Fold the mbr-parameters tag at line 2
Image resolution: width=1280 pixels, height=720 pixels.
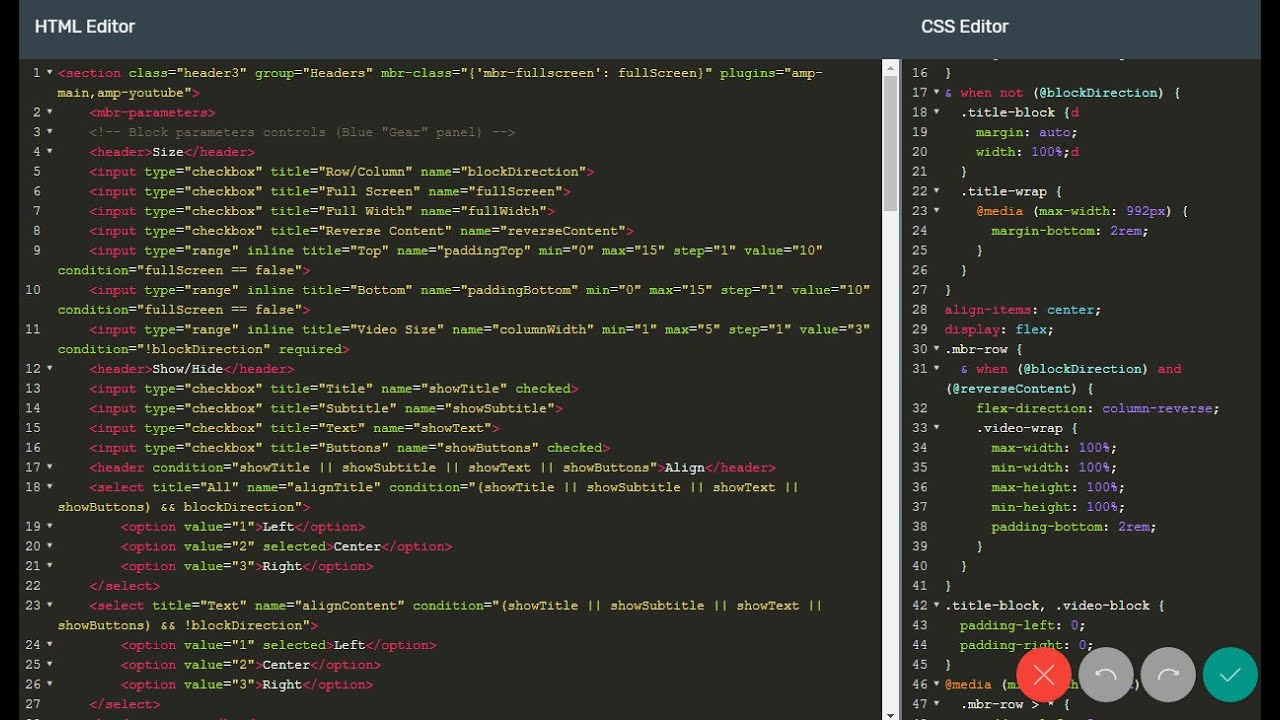[x=50, y=112]
